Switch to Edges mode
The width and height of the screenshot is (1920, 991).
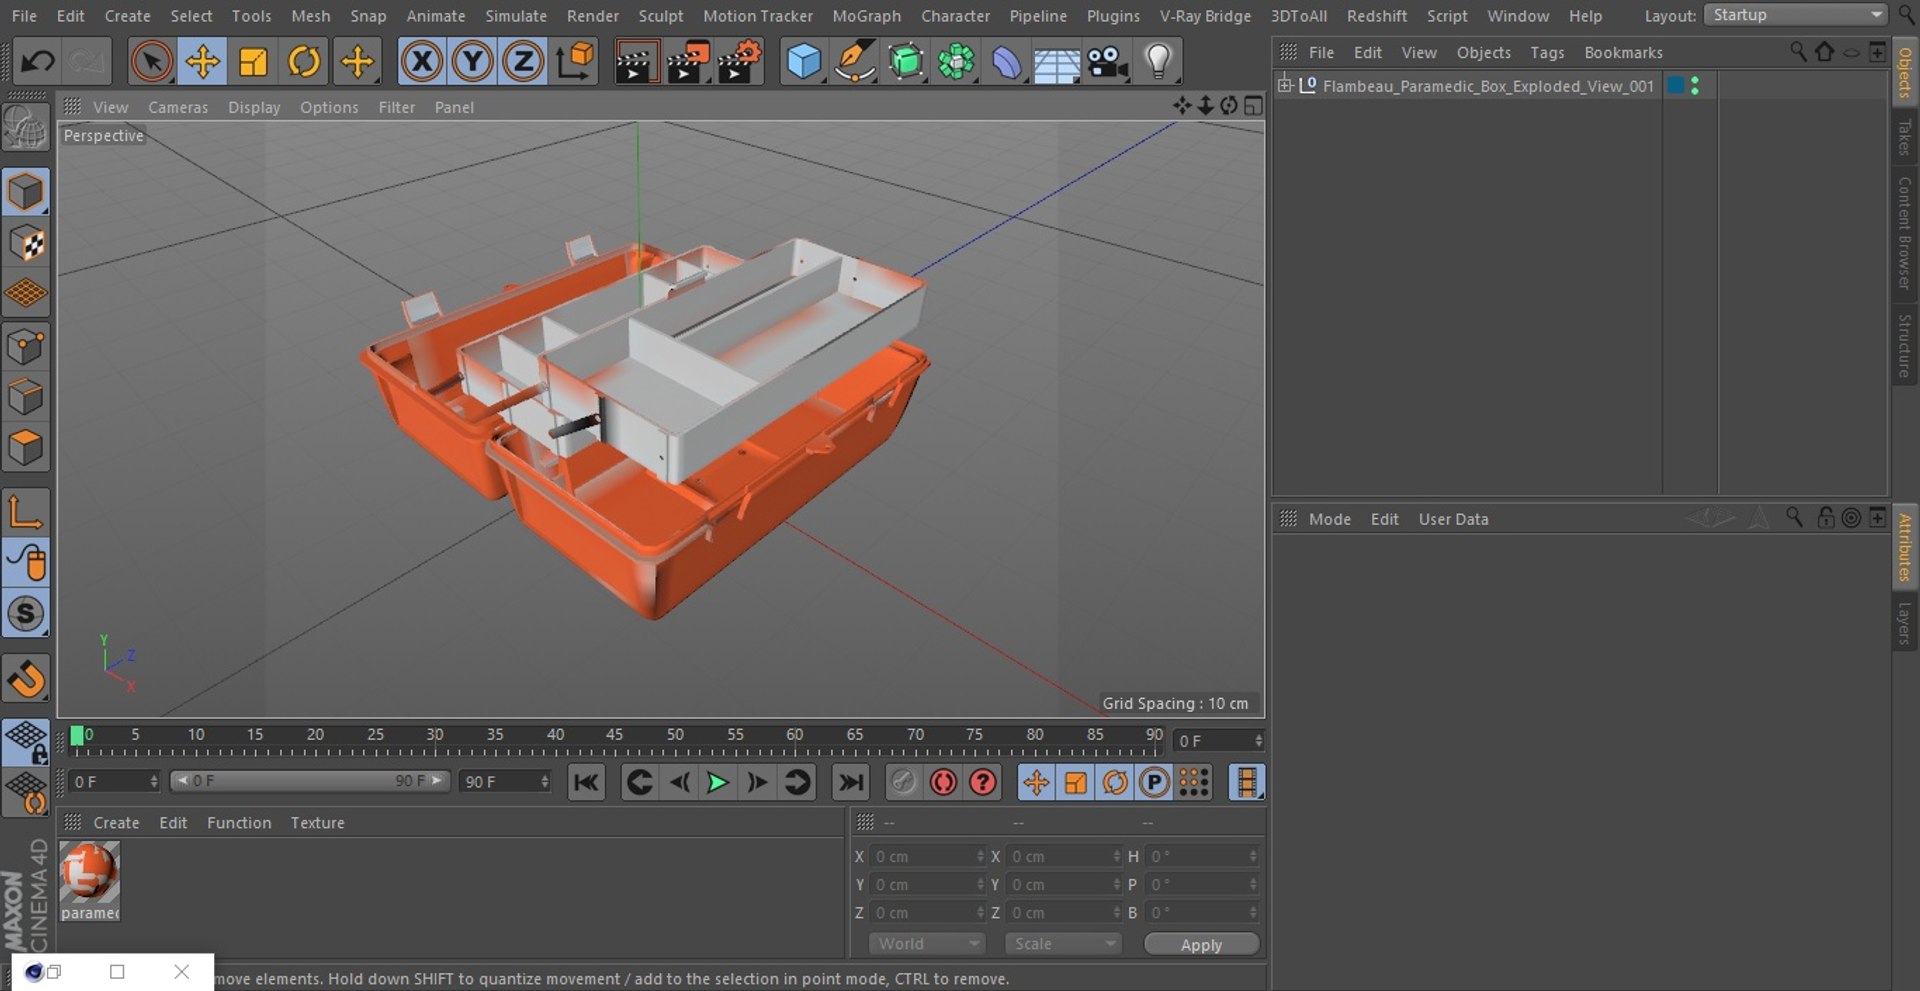click(x=25, y=397)
